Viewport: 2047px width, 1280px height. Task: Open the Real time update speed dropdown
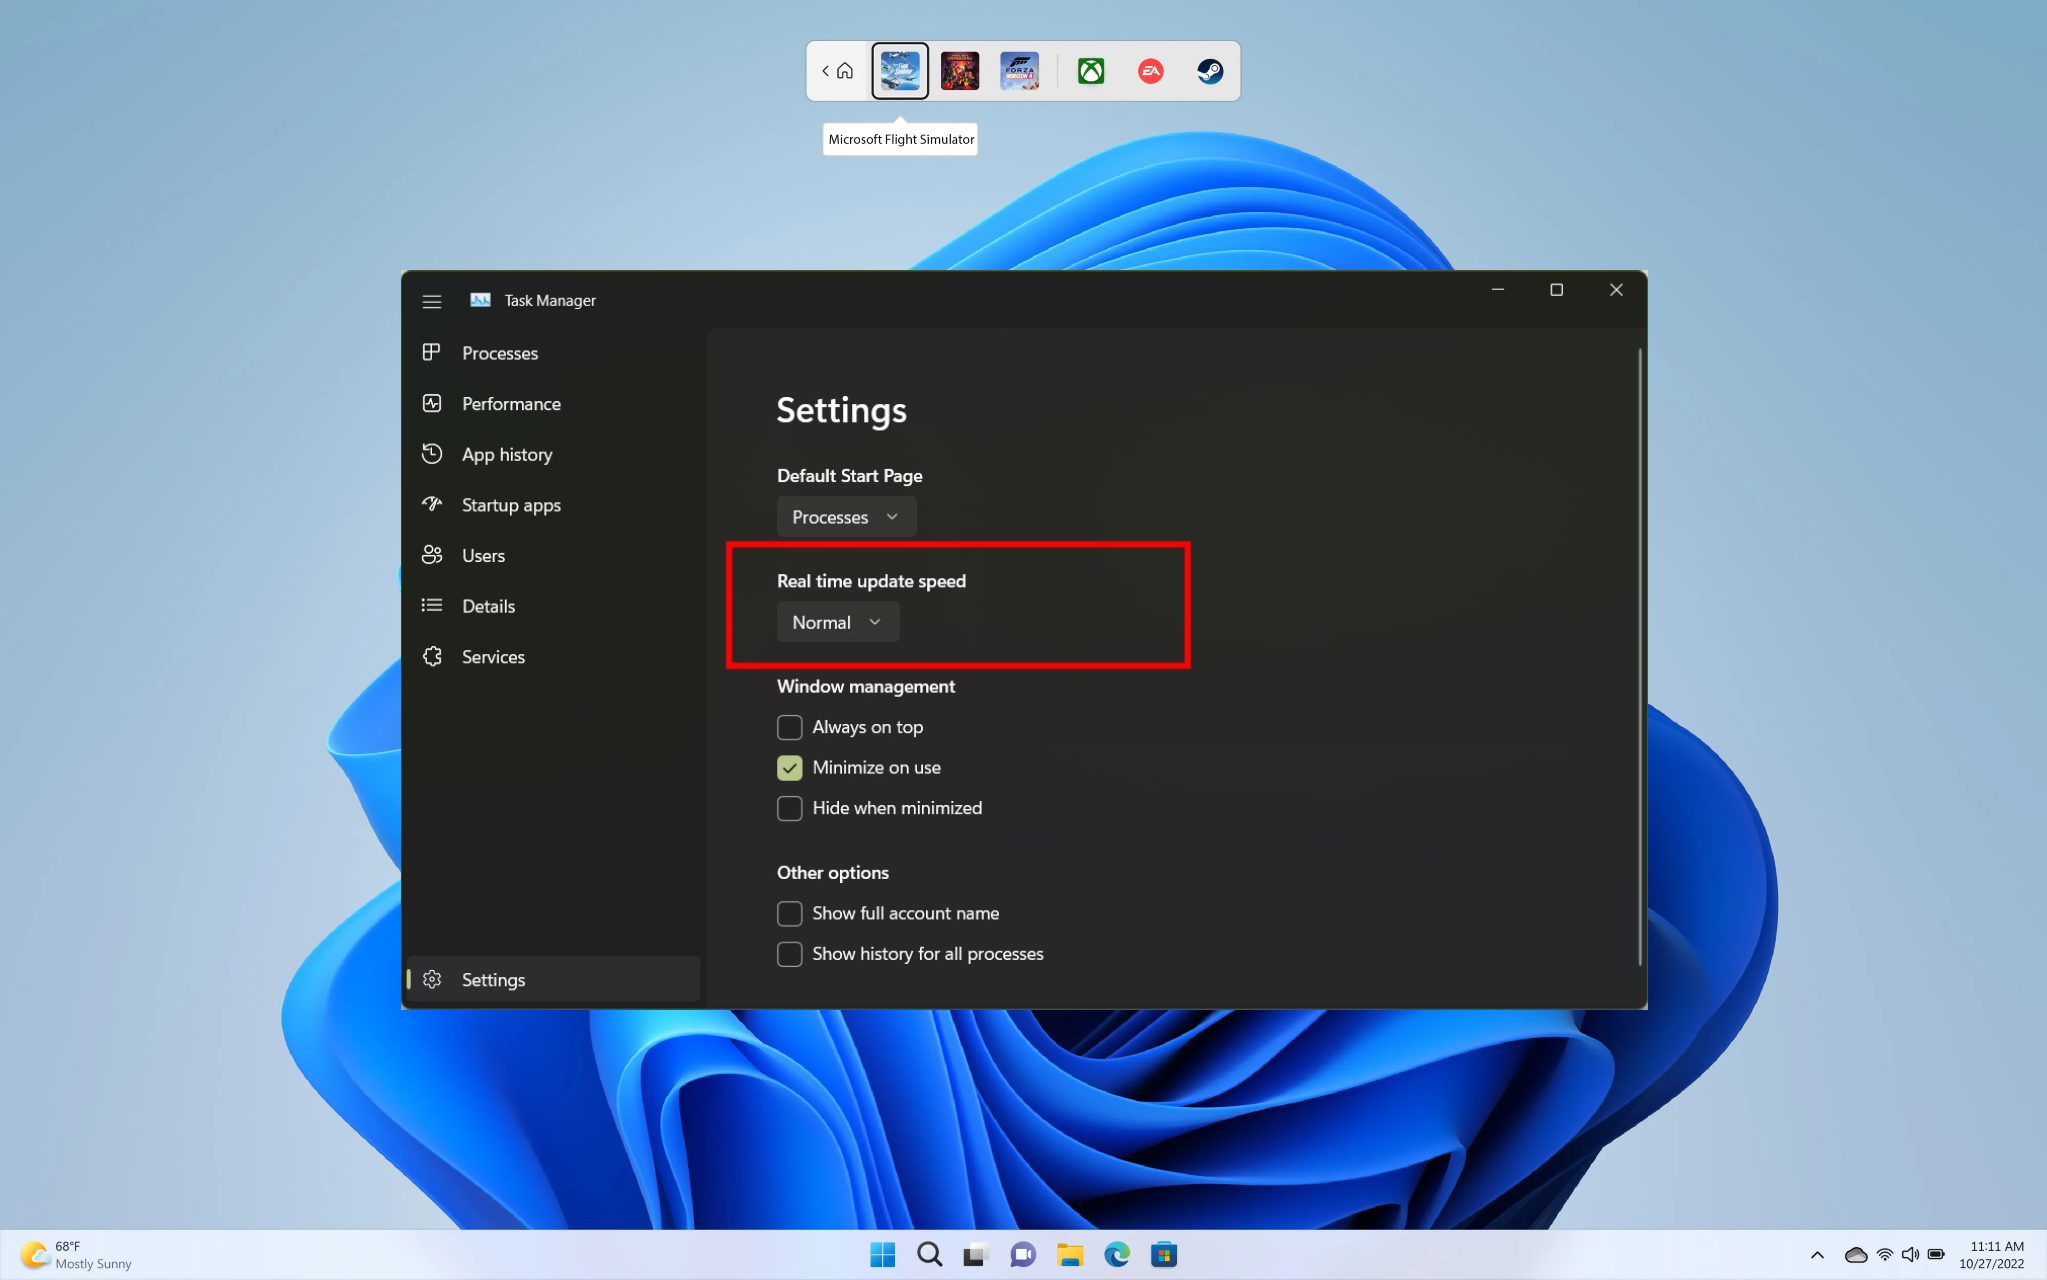[838, 622]
